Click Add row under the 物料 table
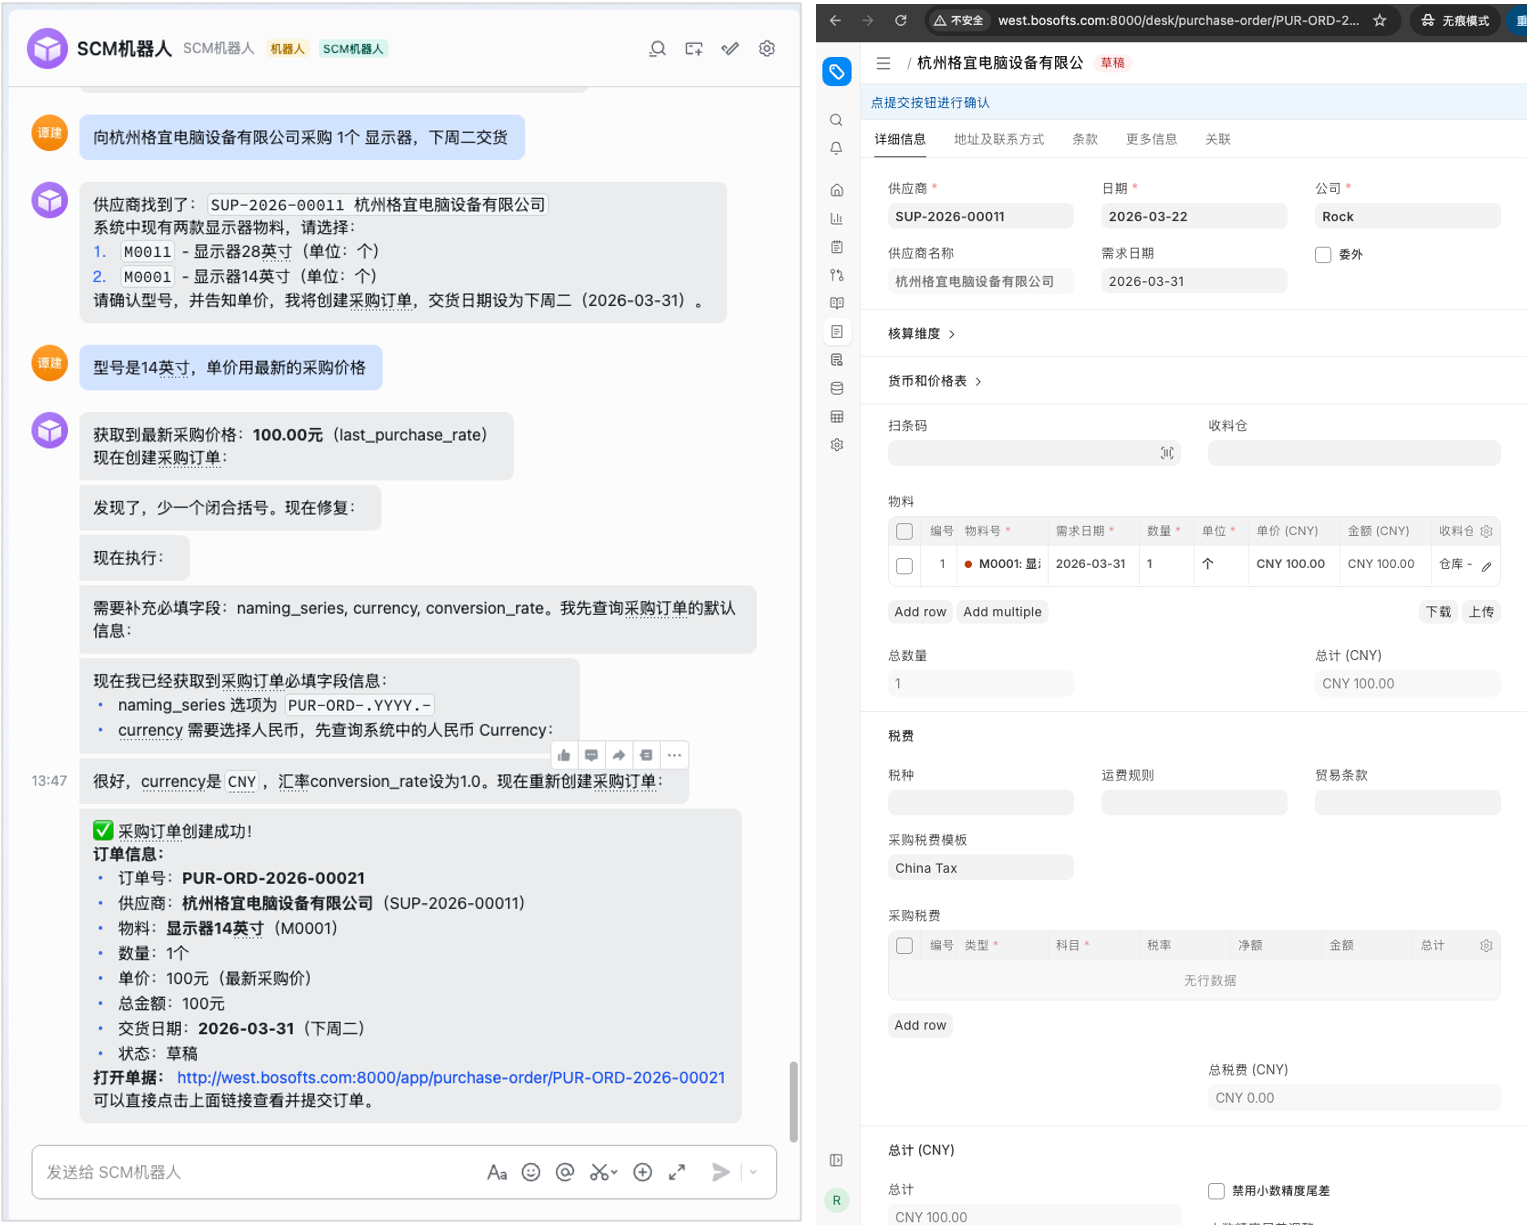 [x=919, y=611]
